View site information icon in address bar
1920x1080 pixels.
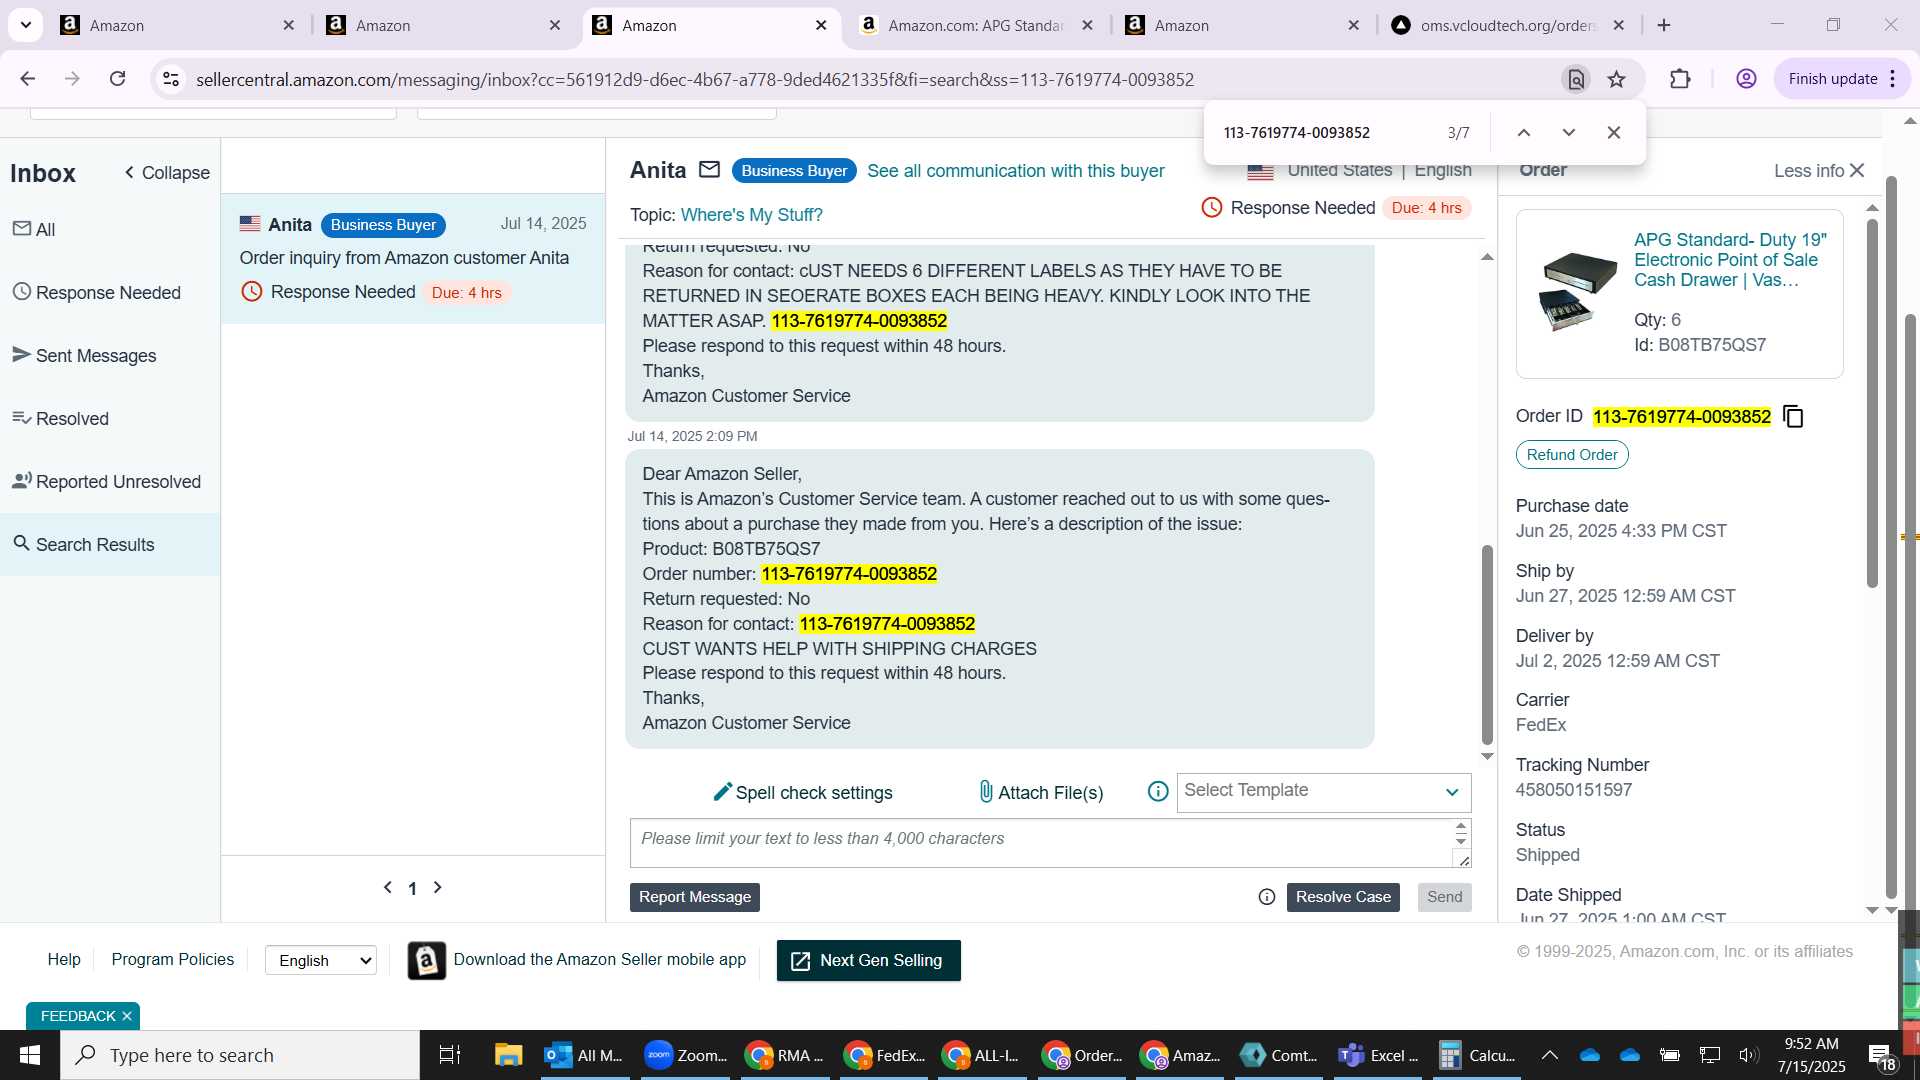pyautogui.click(x=171, y=79)
